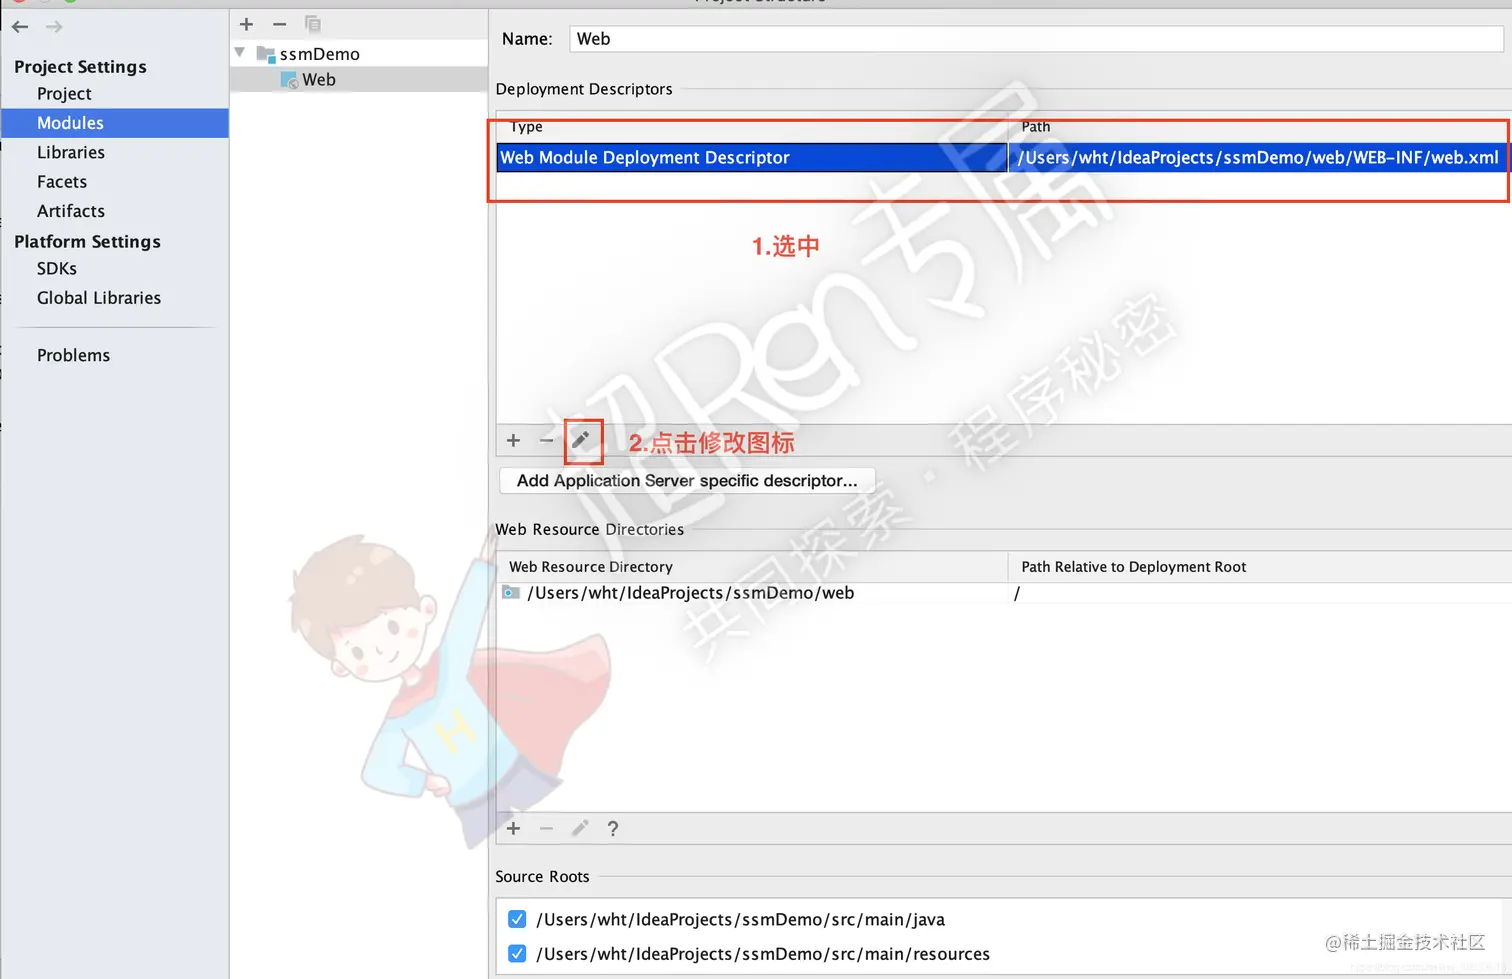This screenshot has width=1512, height=979.
Task: Open SDKs under Platform Settings
Action: tap(57, 269)
